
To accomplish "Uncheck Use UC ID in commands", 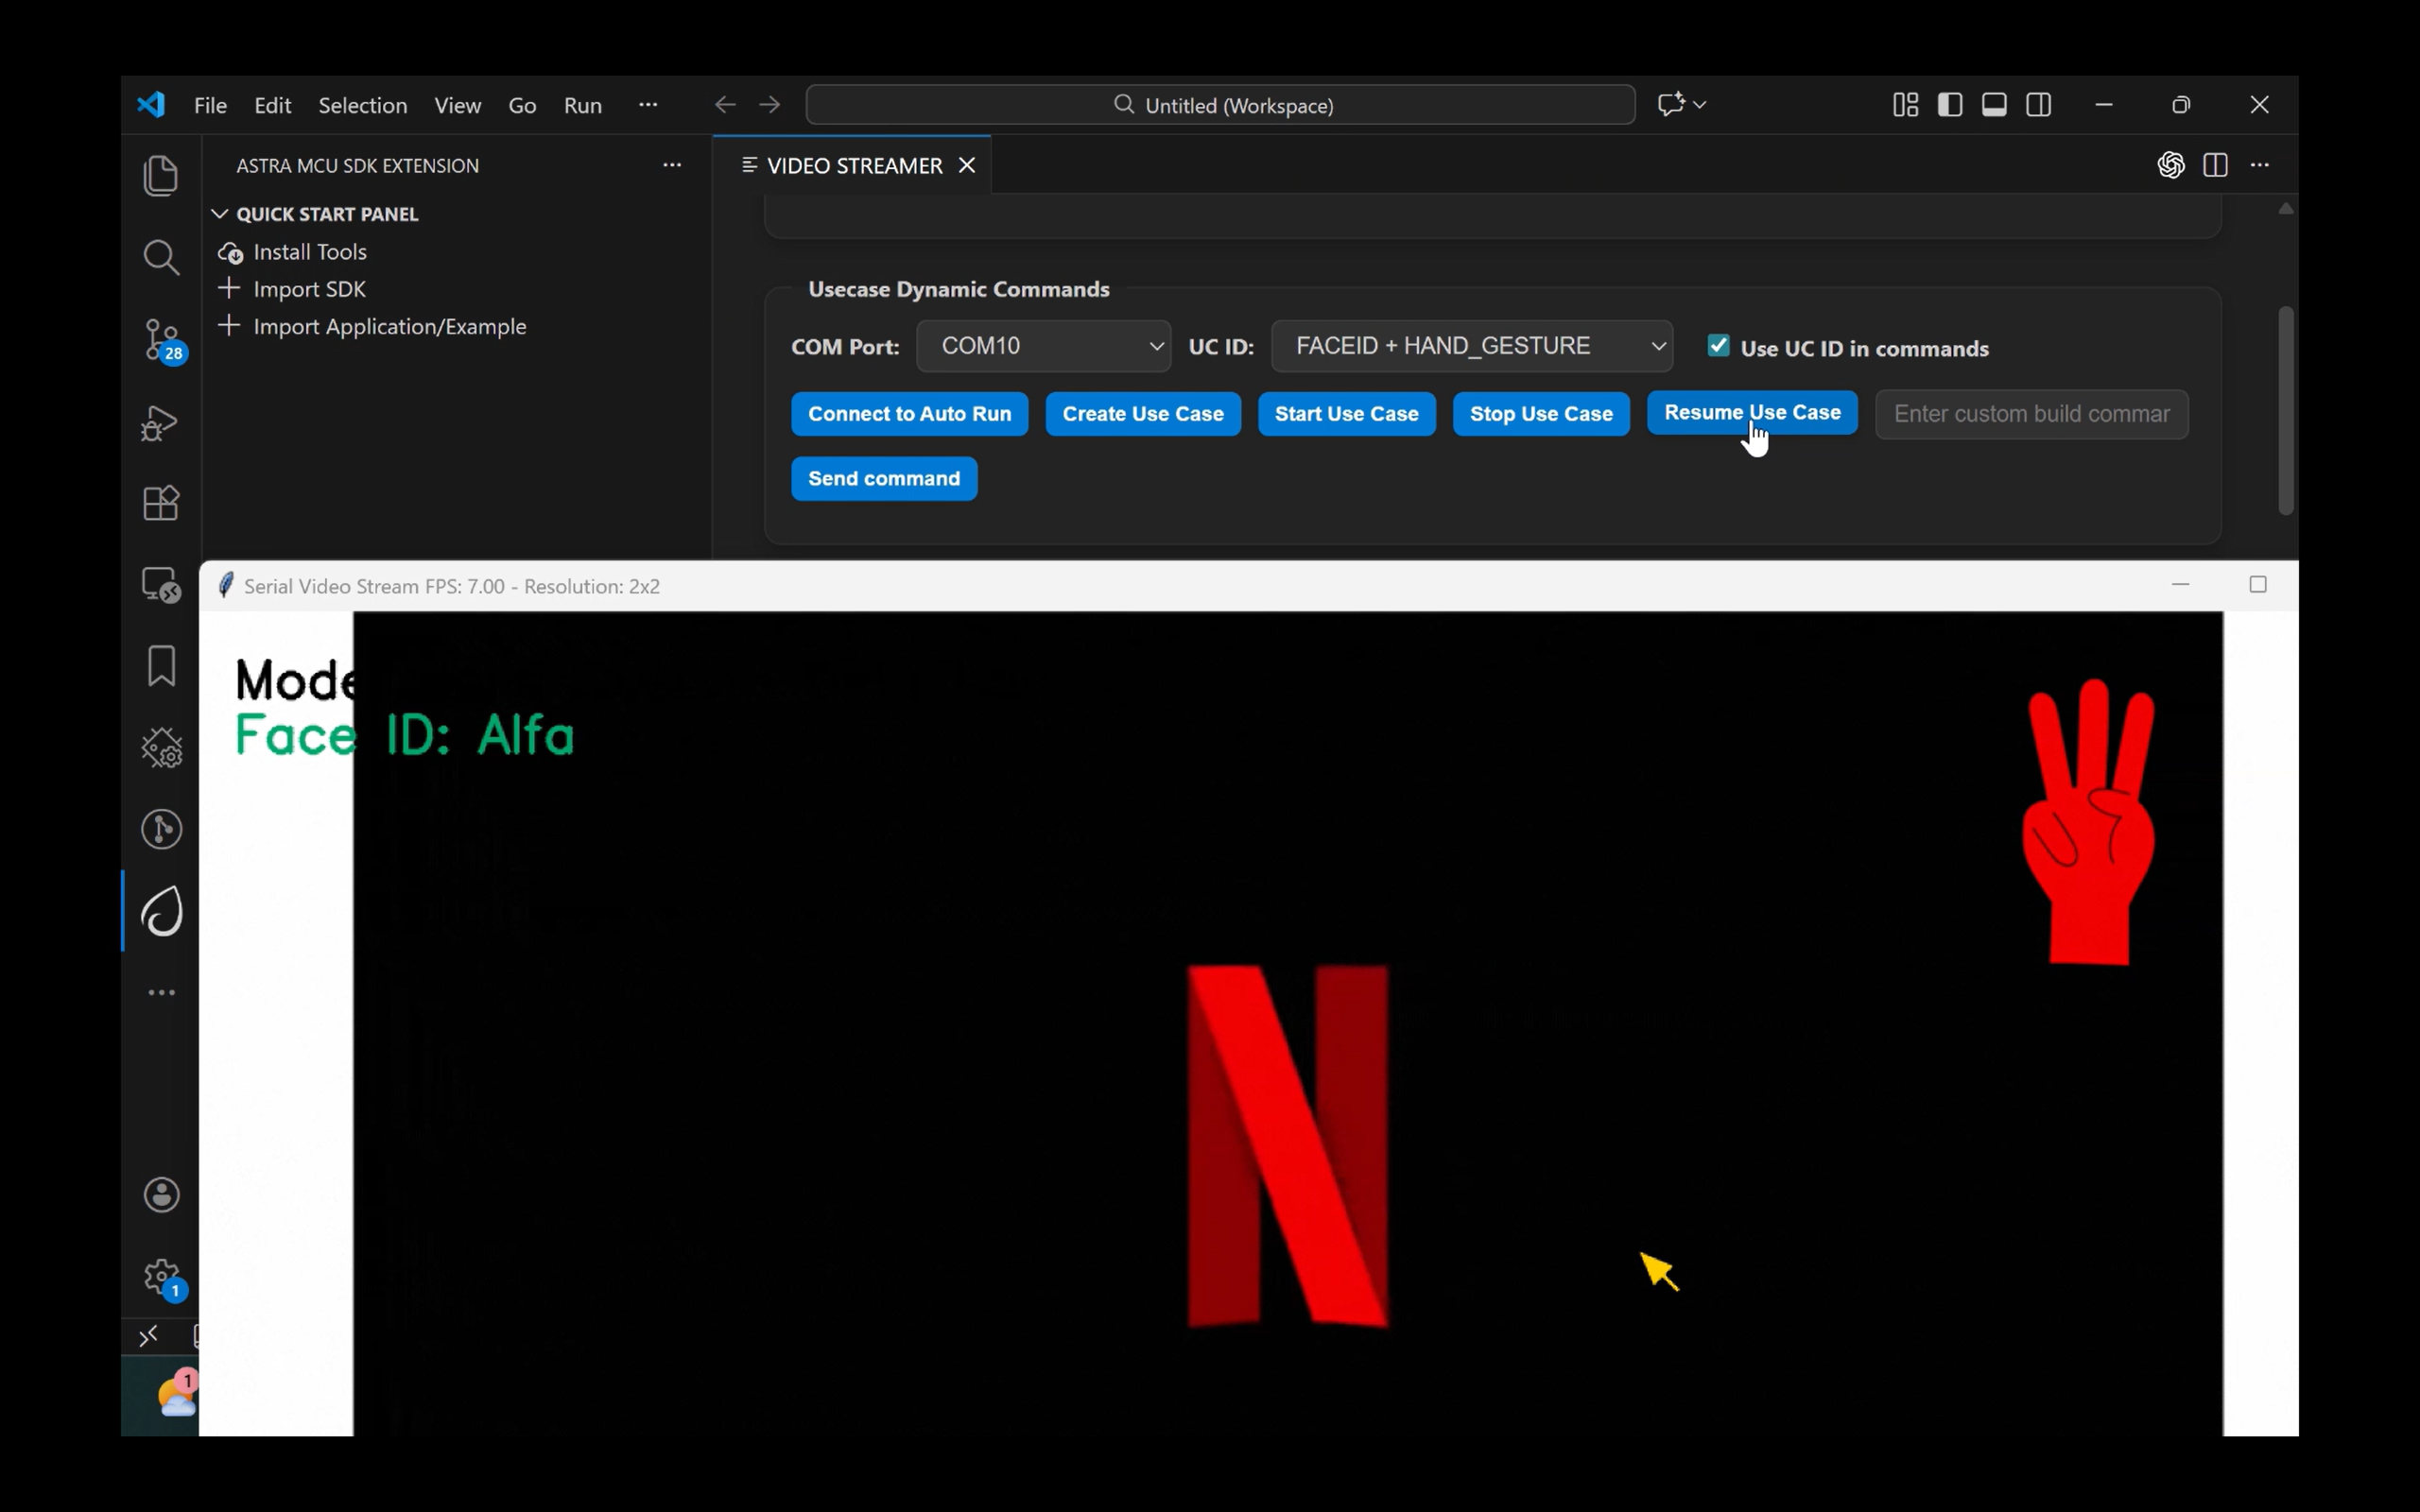I will [x=1718, y=346].
